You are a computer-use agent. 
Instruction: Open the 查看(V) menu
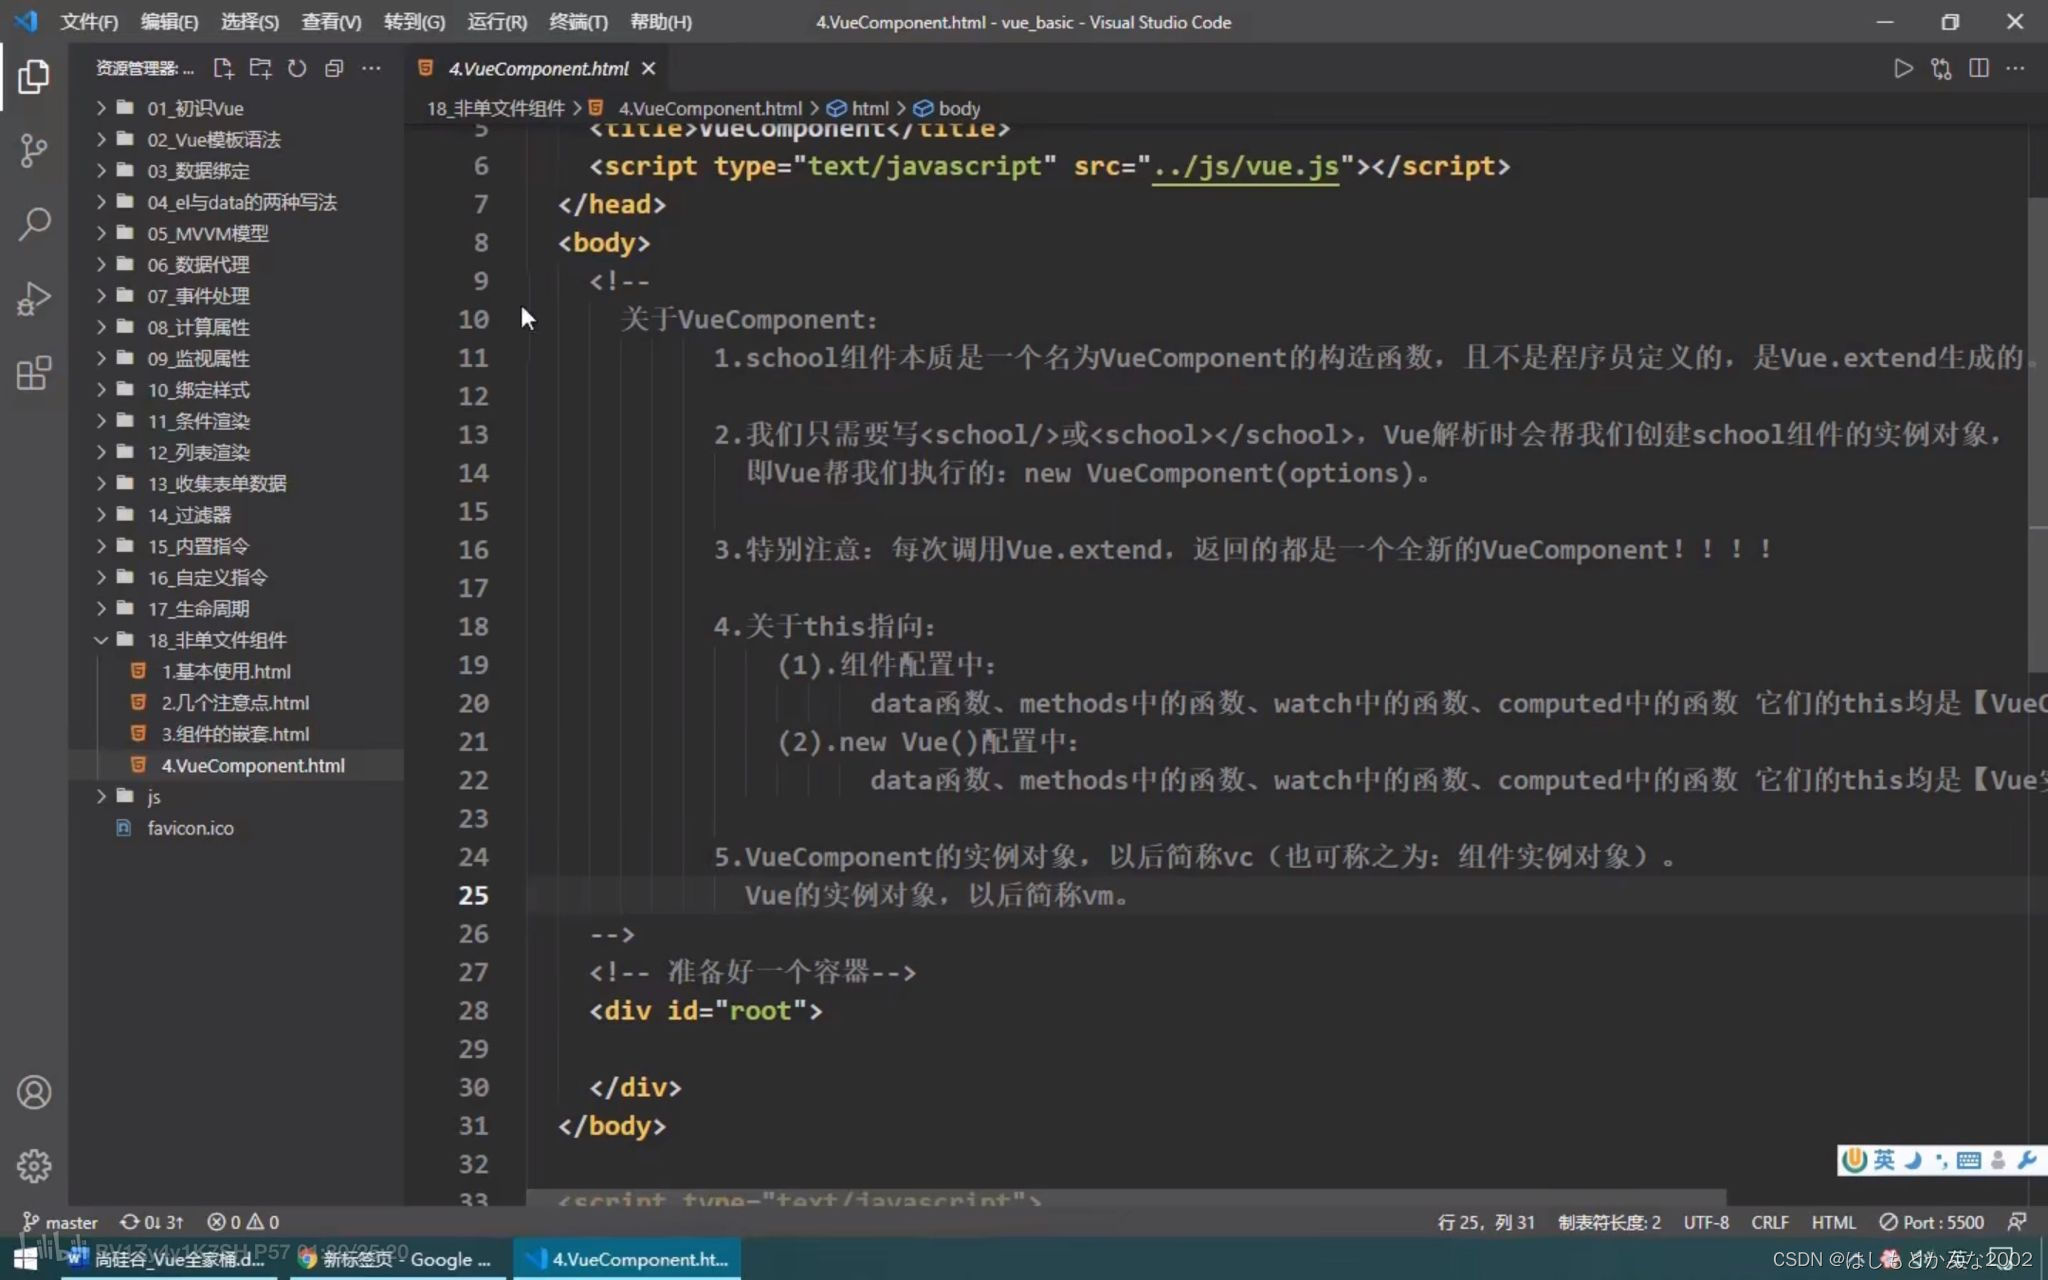tap(331, 21)
